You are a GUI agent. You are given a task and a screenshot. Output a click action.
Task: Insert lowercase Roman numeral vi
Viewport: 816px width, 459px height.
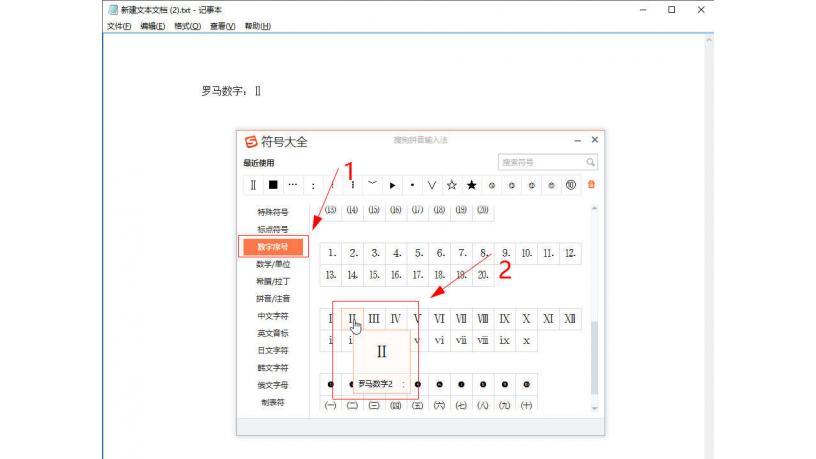[x=439, y=340]
